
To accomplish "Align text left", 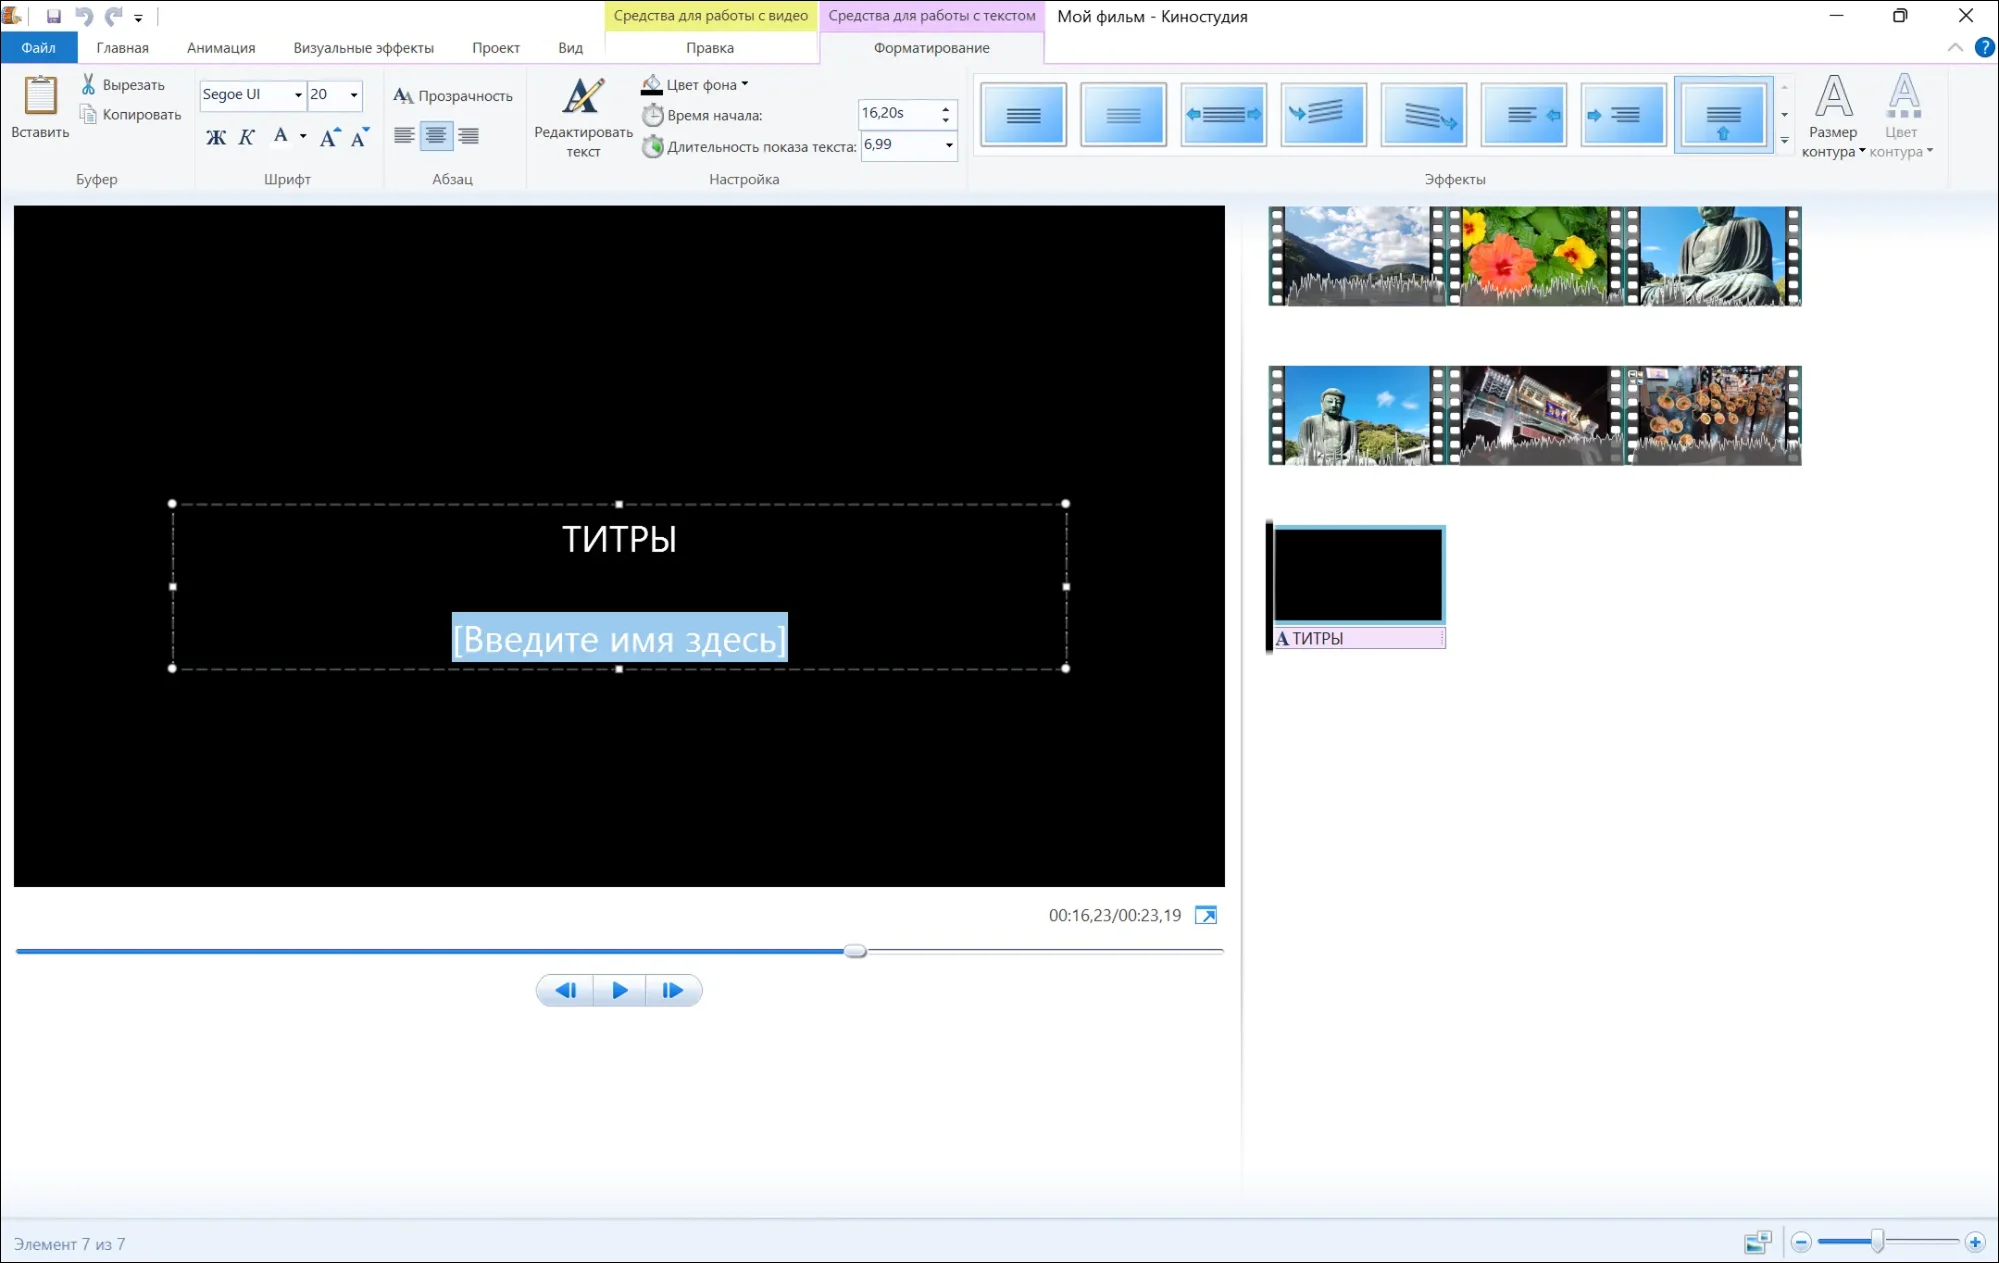I will pos(404,135).
